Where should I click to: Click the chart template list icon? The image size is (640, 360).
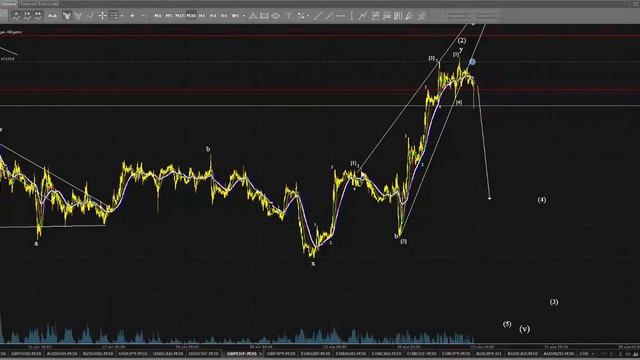tap(113, 16)
